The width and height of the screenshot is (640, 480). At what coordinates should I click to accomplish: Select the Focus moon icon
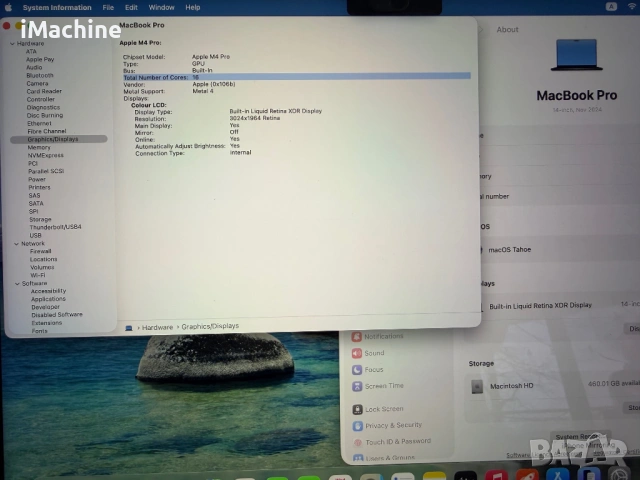pos(357,370)
